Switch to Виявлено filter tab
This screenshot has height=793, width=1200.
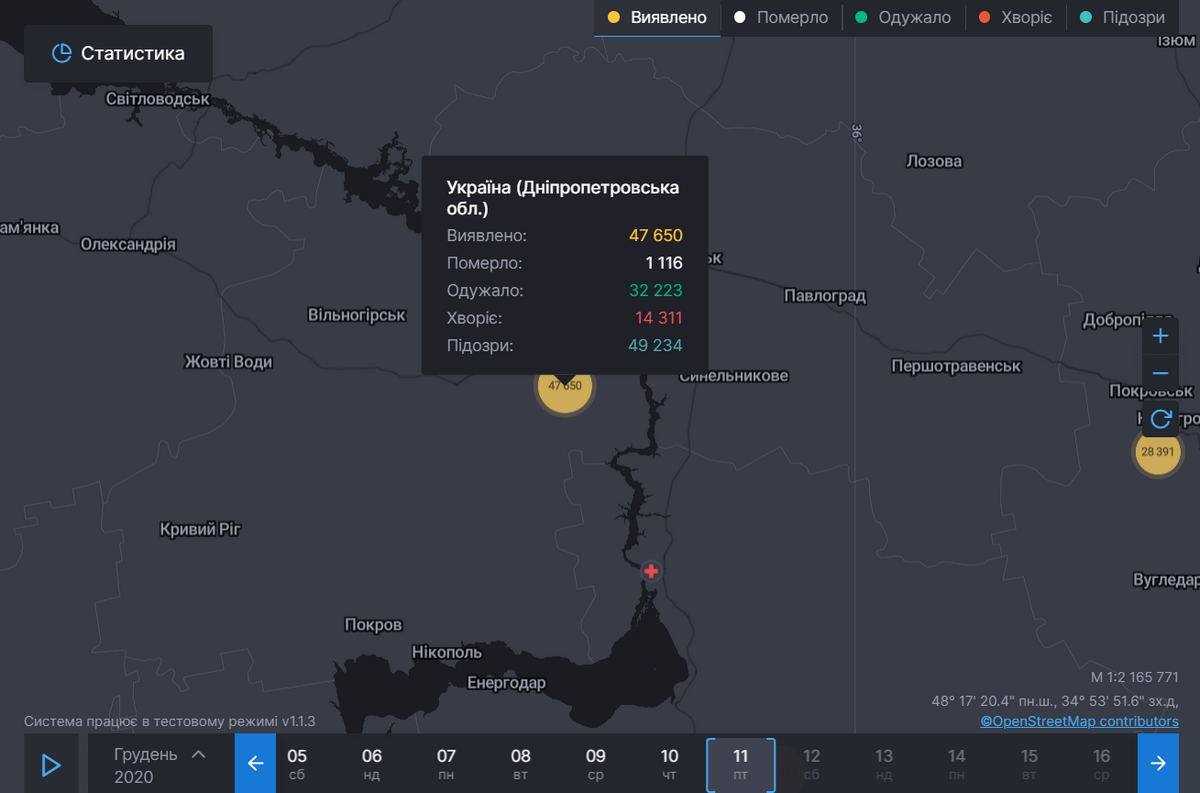click(x=657, y=18)
